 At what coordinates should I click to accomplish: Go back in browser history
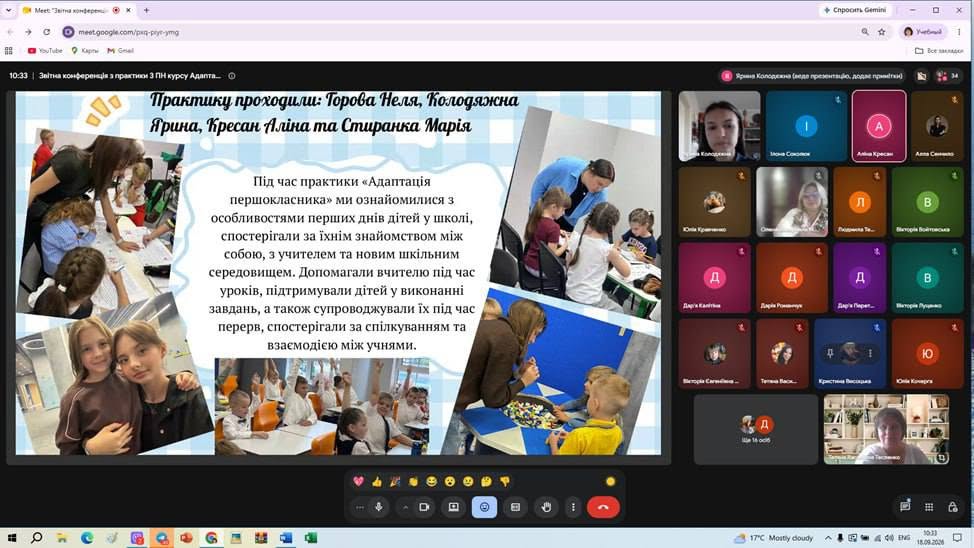[x=10, y=32]
